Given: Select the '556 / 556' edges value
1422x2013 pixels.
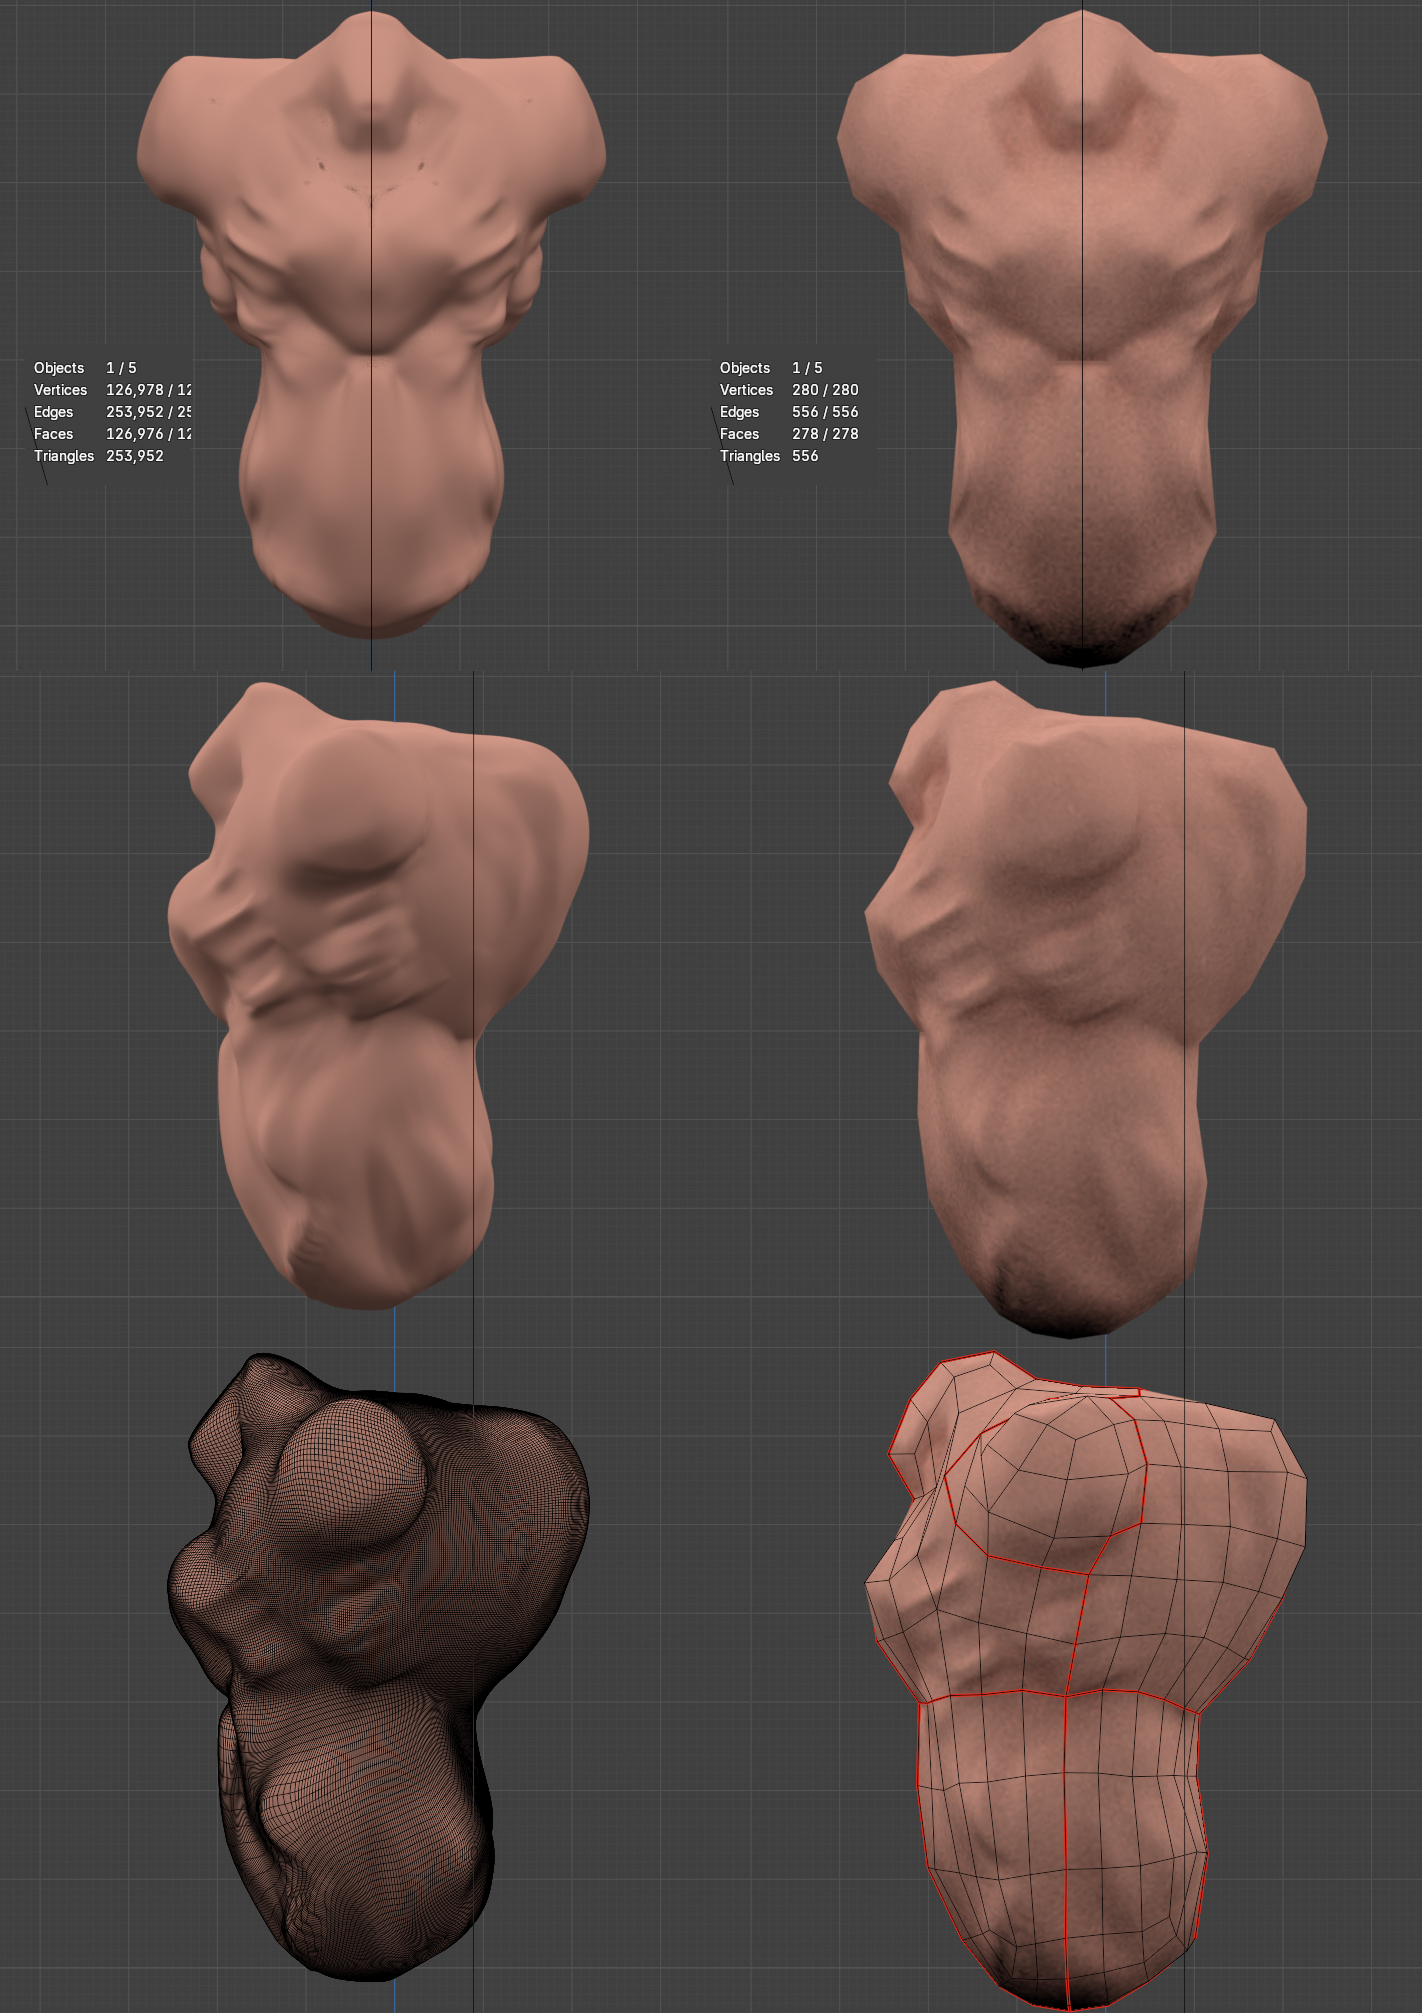Looking at the screenshot, I should coord(825,412).
